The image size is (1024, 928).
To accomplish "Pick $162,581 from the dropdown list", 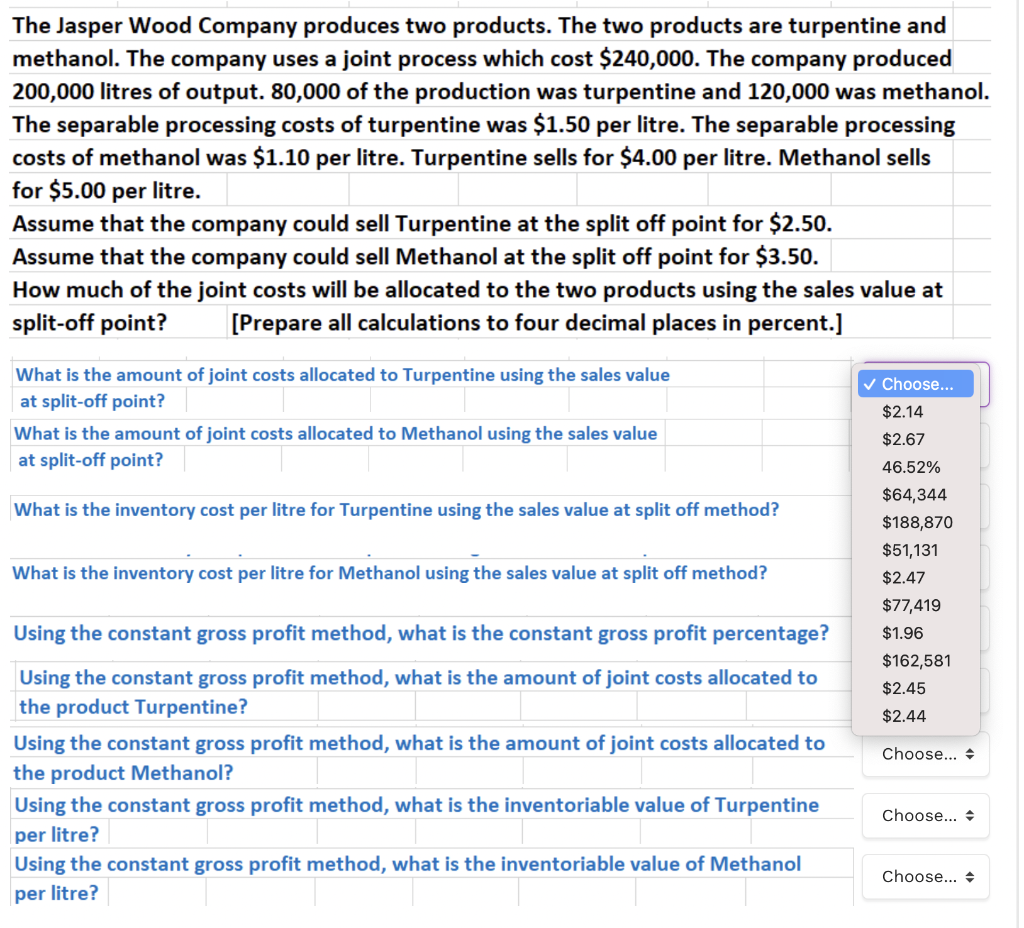I will point(918,663).
